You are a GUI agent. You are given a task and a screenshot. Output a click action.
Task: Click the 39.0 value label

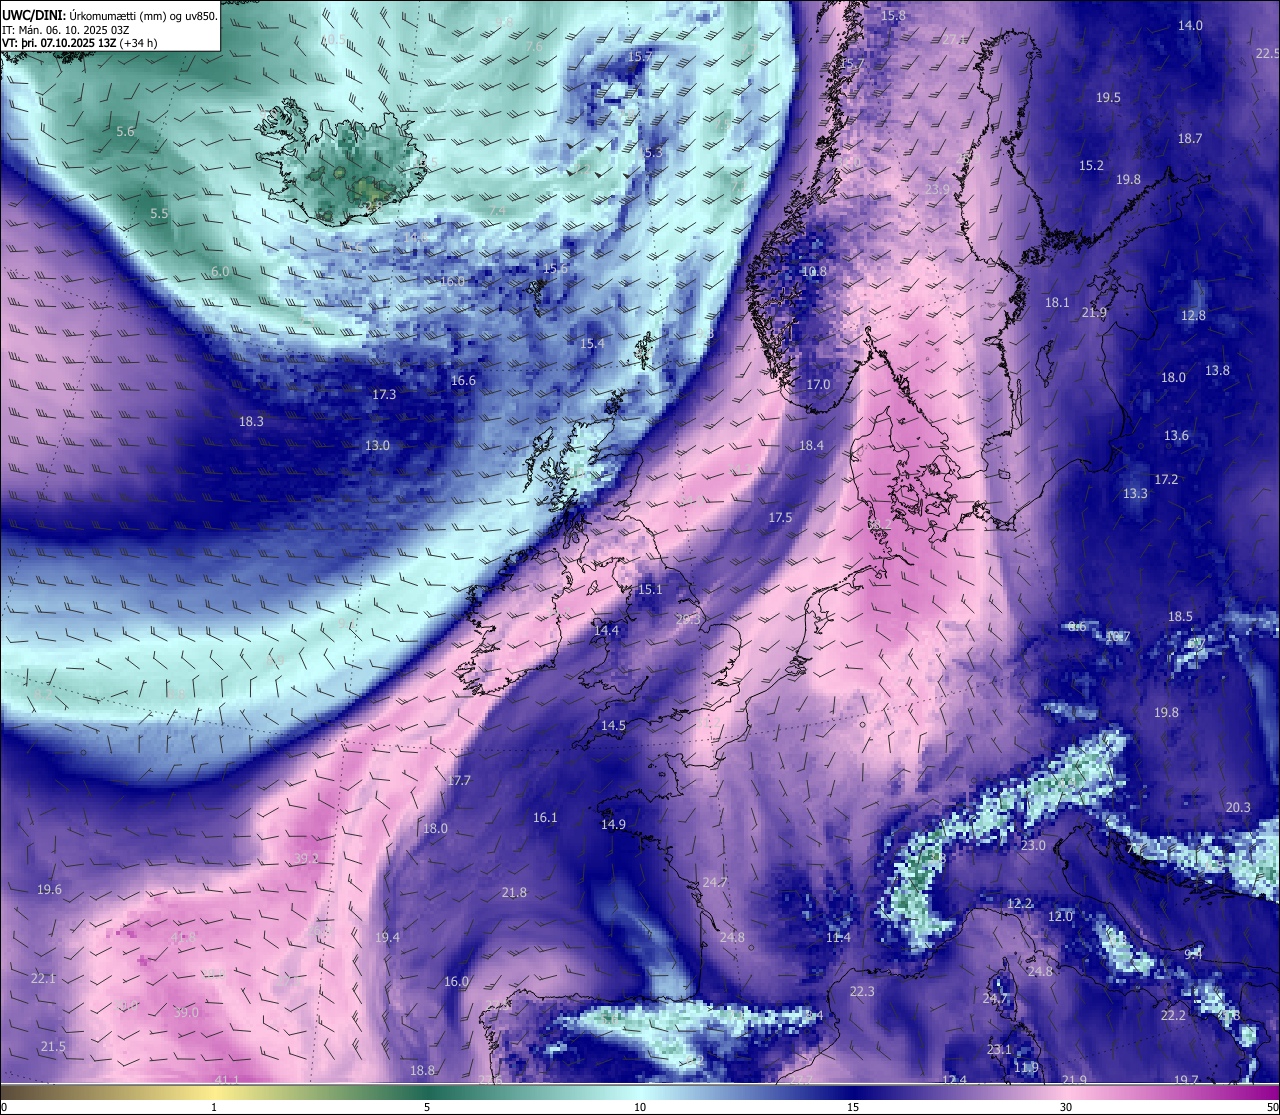(186, 1012)
